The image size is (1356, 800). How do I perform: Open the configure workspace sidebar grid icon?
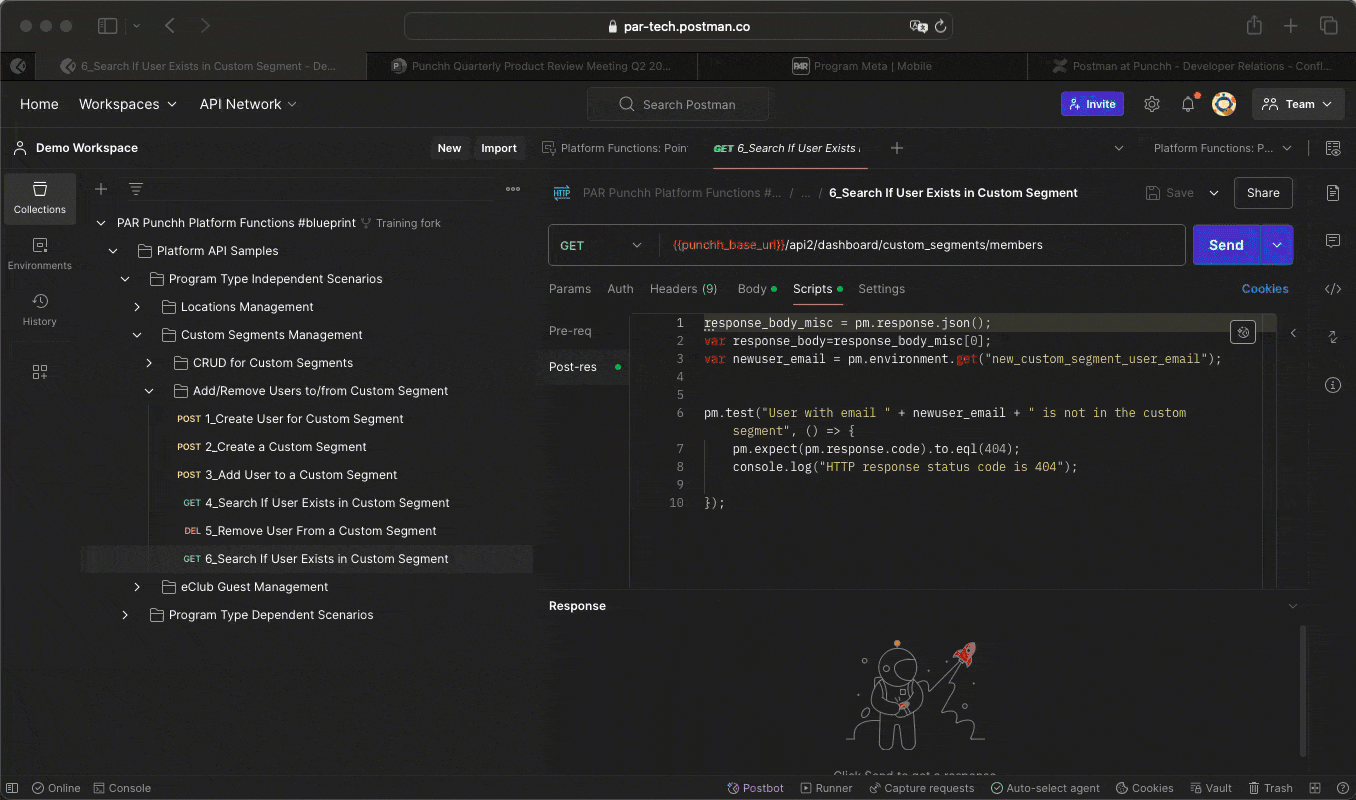pos(40,372)
